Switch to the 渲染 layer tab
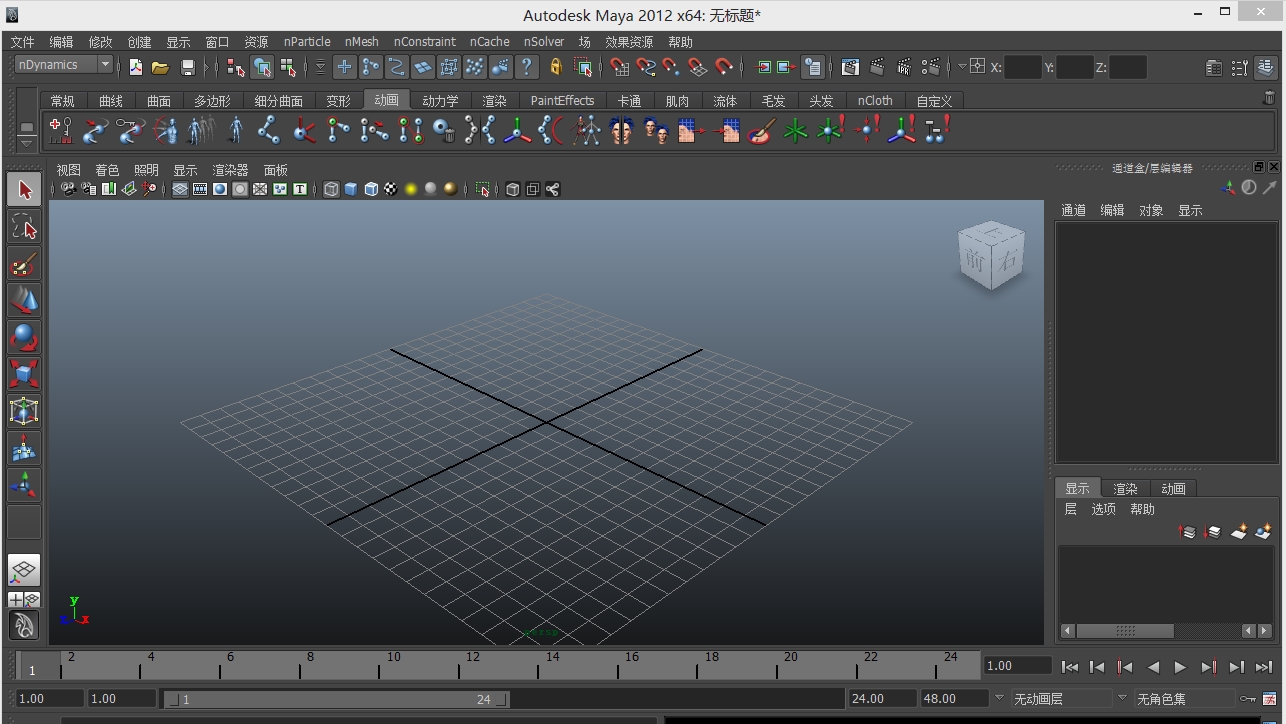 [x=1125, y=489]
